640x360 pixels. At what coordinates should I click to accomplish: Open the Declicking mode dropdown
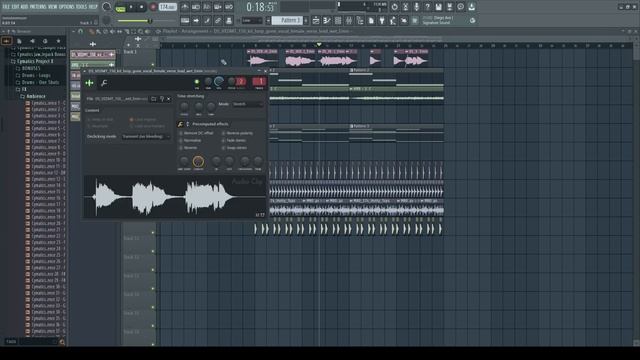pyautogui.click(x=146, y=137)
